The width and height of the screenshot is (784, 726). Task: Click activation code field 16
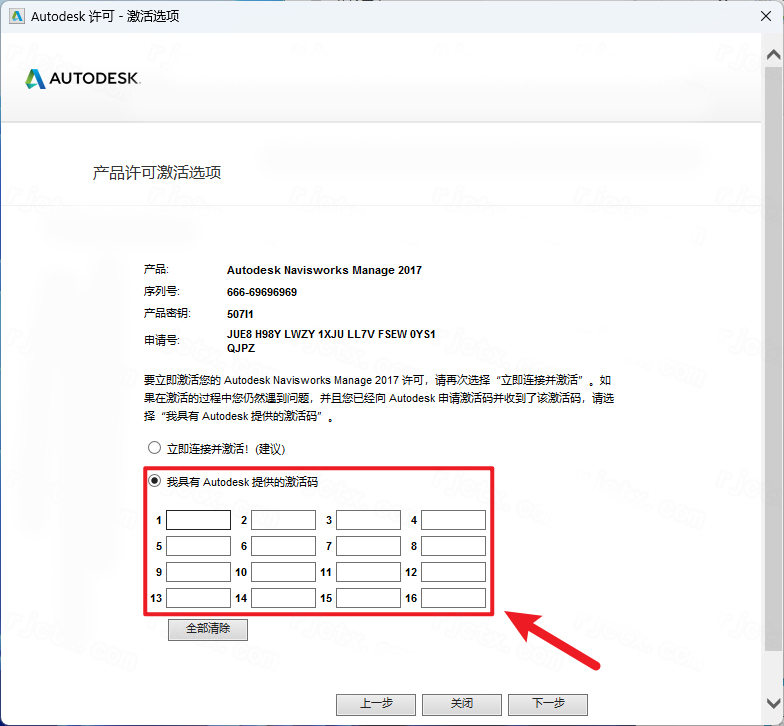(454, 598)
